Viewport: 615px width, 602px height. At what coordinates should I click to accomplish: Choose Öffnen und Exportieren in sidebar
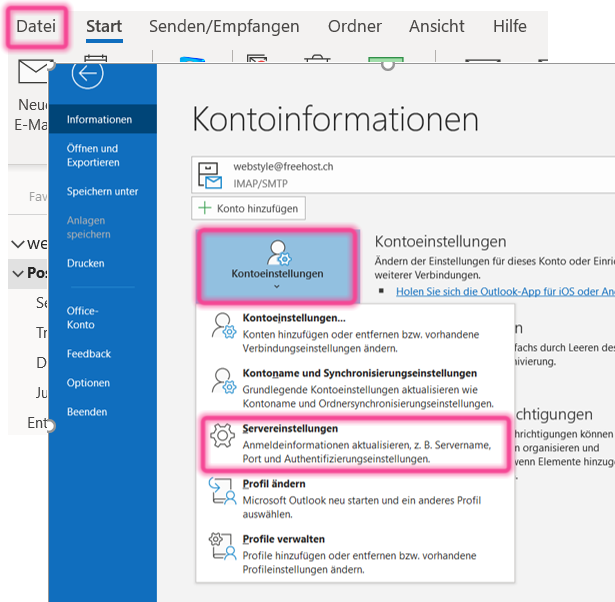(x=93, y=155)
